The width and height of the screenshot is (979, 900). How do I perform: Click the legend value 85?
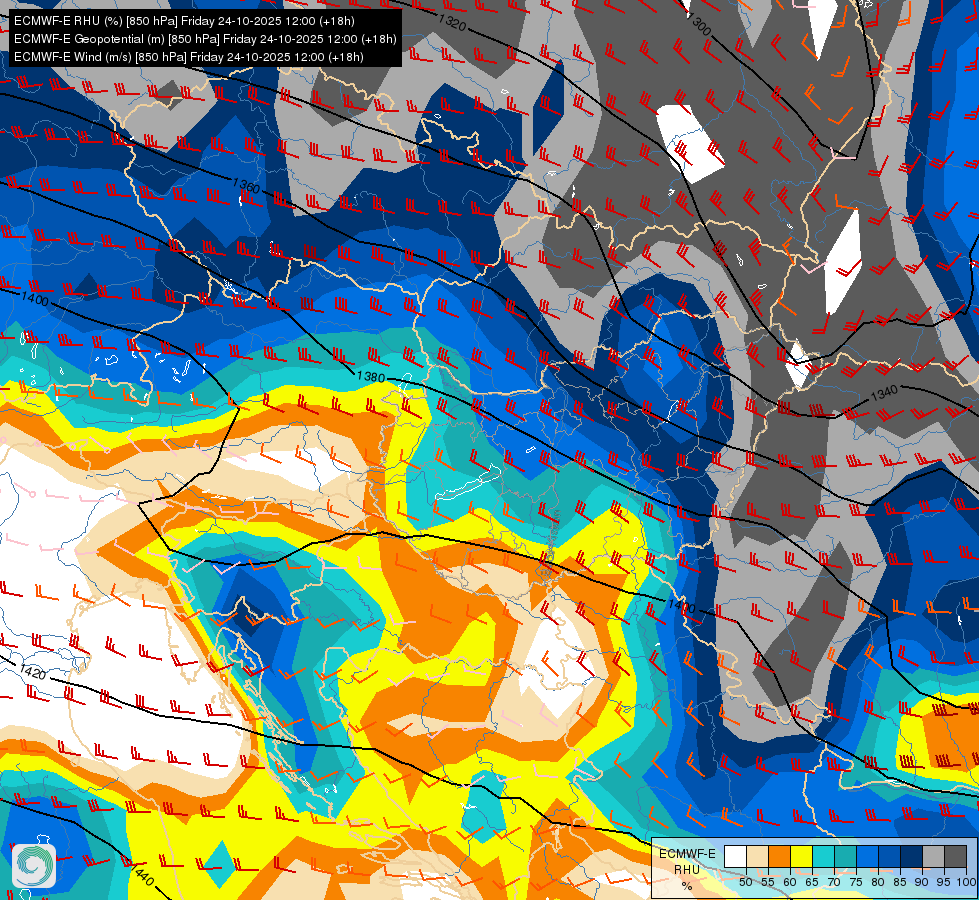[x=900, y=882]
